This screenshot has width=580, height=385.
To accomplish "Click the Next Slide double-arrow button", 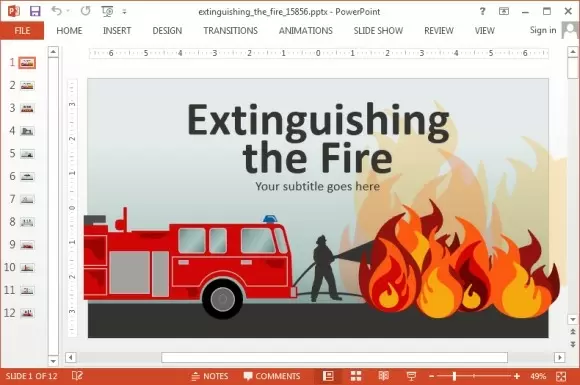I will (x=573, y=344).
